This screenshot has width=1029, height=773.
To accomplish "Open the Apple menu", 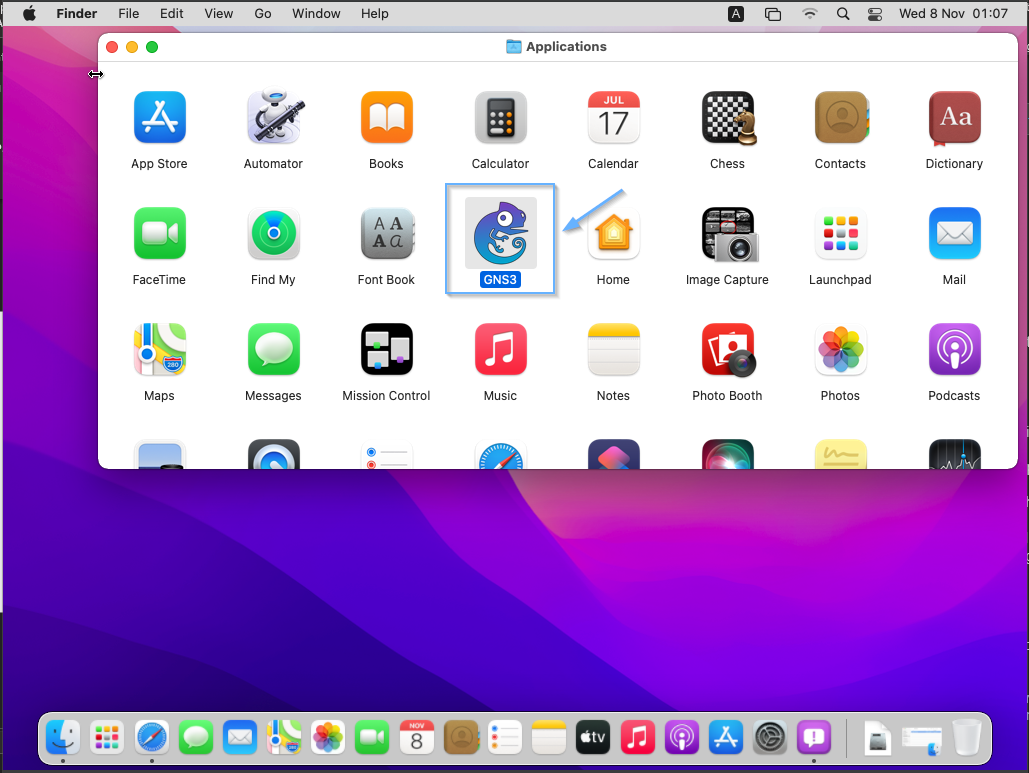I will (x=29, y=14).
